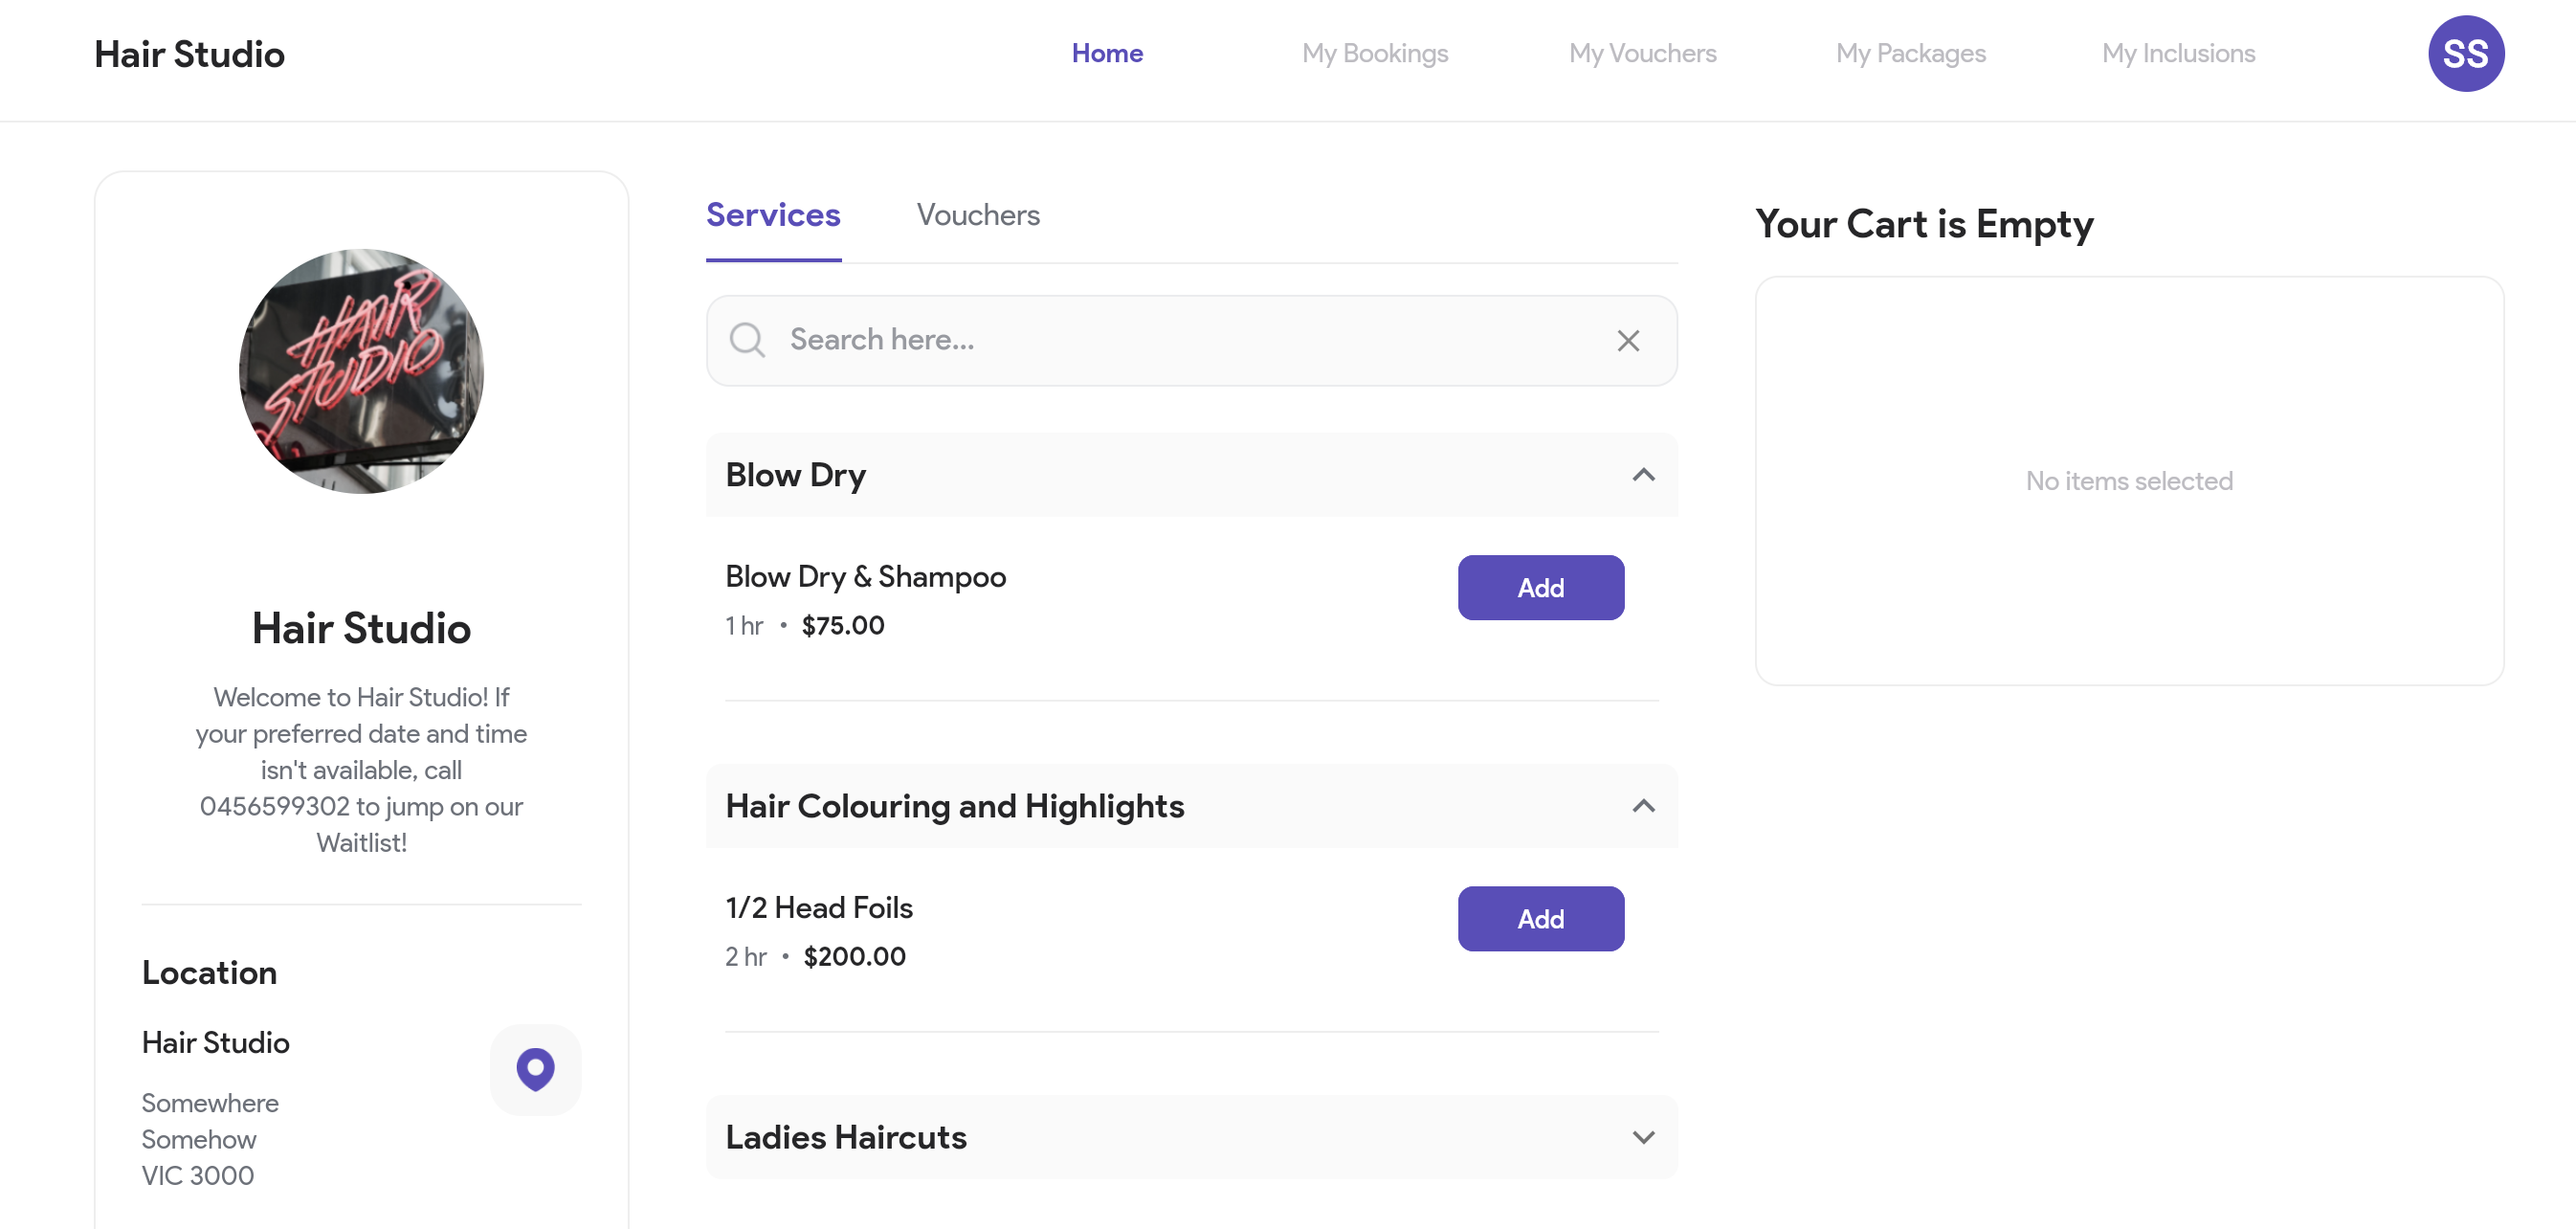Navigate to My Inclusions

[2178, 53]
